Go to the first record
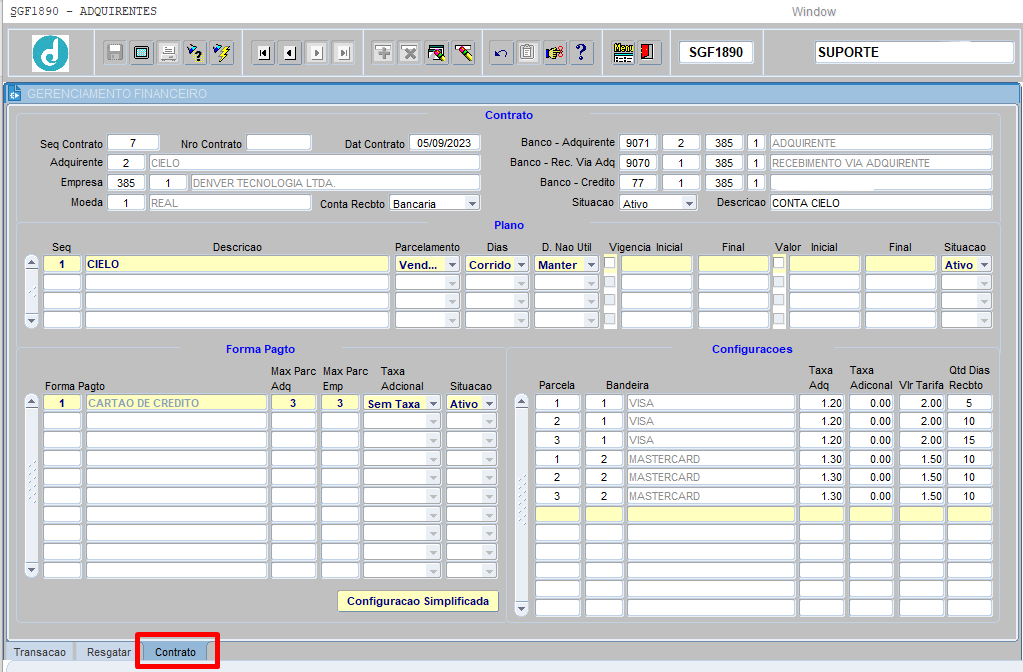The height and width of the screenshot is (672, 1023). pyautogui.click(x=264, y=53)
